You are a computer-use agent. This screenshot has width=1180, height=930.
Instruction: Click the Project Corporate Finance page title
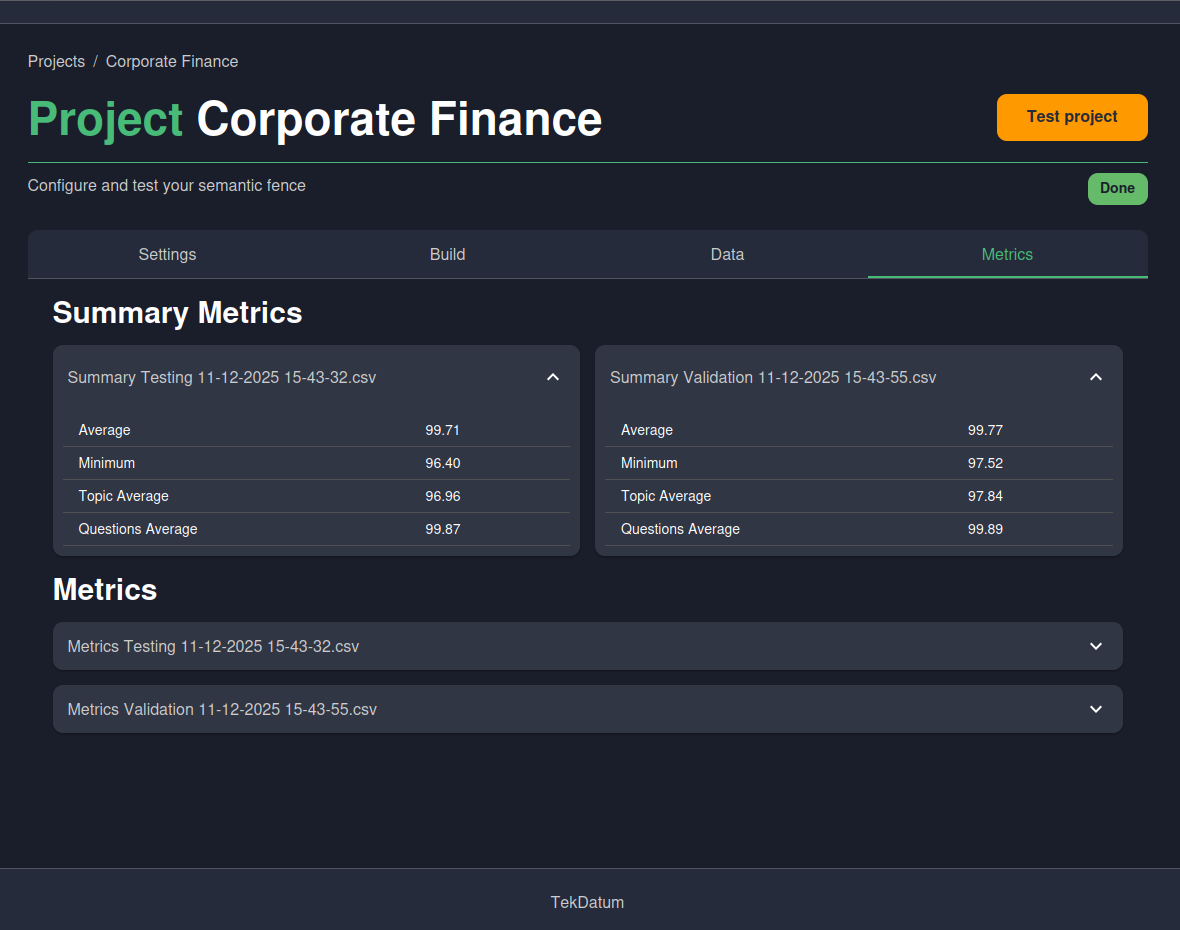[x=315, y=119]
